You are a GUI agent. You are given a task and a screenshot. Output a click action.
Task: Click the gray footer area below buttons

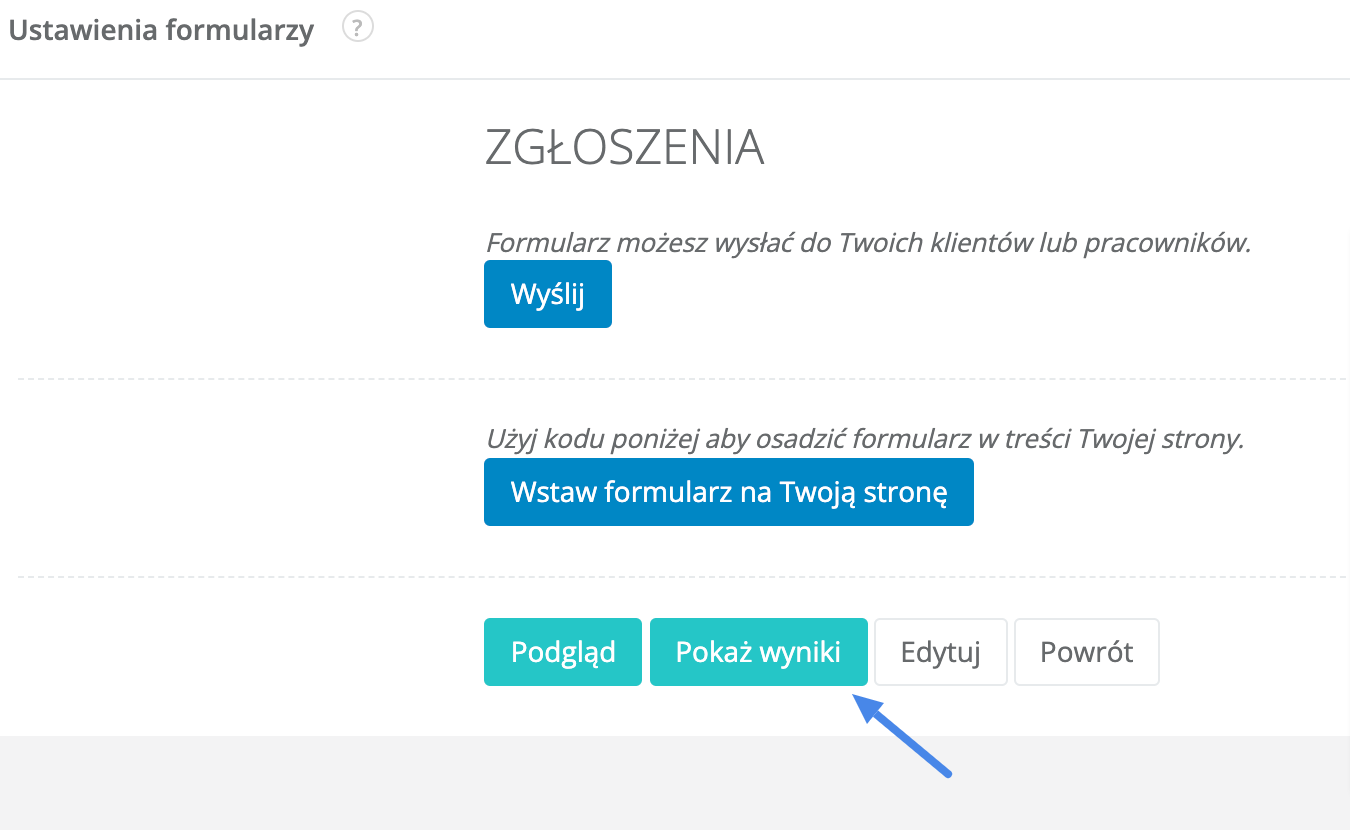pyautogui.click(x=400, y=785)
